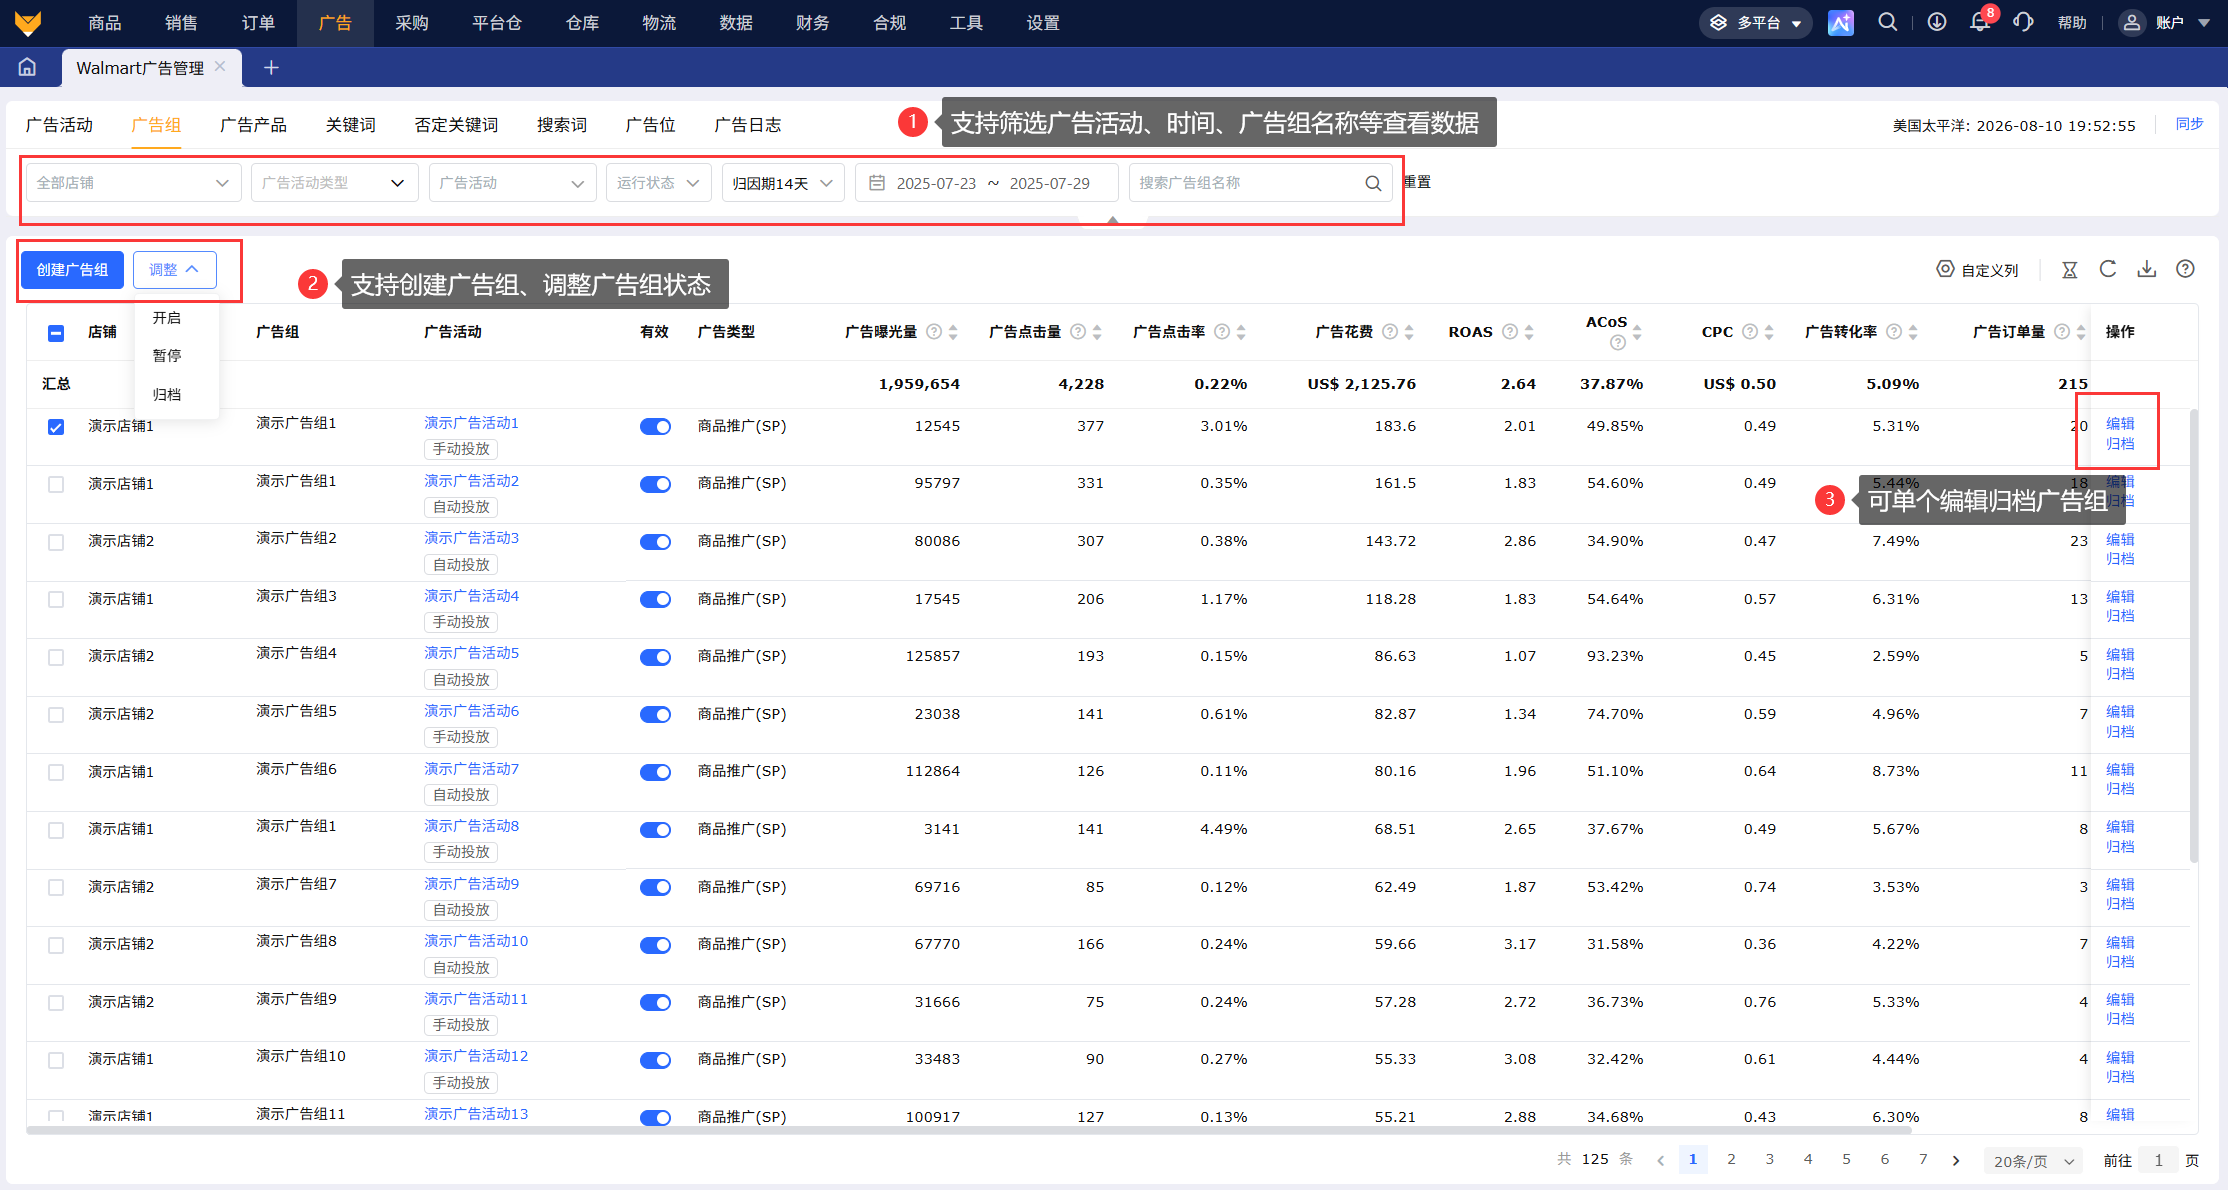Switch to the 广告活动 tab
Image resolution: width=2228 pixels, height=1190 pixels.
[x=59, y=125]
